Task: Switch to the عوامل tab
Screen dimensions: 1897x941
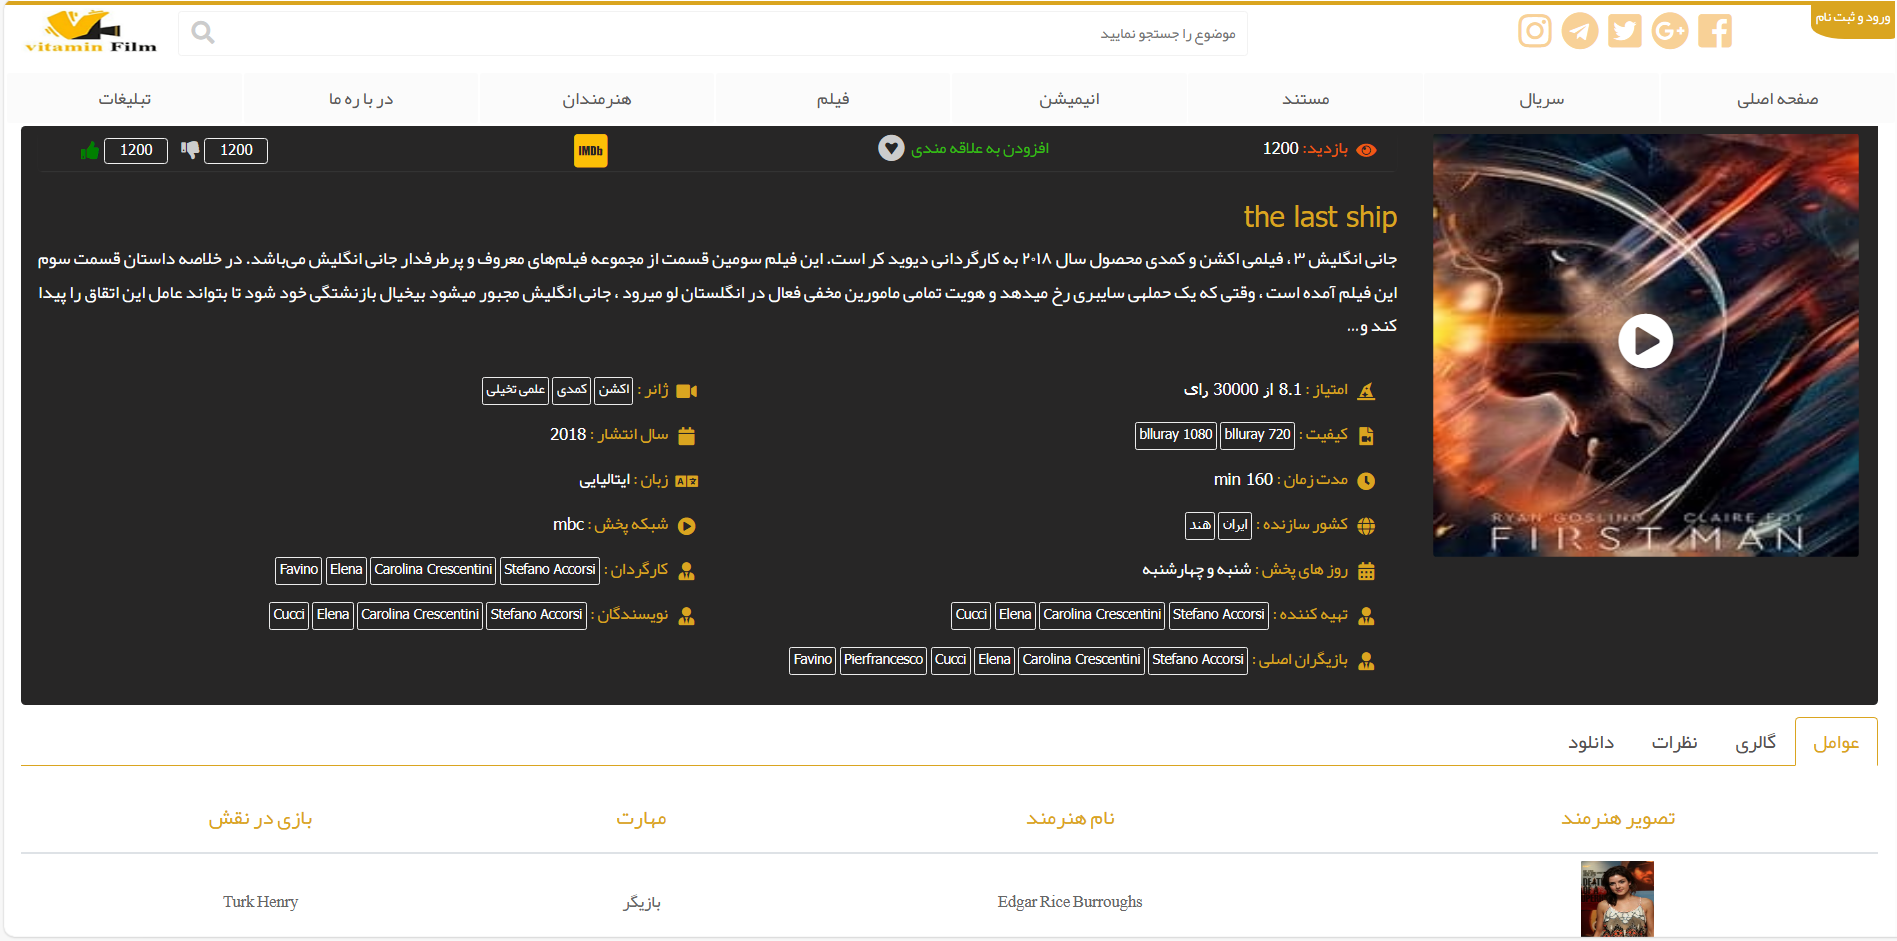Action: click(1836, 742)
